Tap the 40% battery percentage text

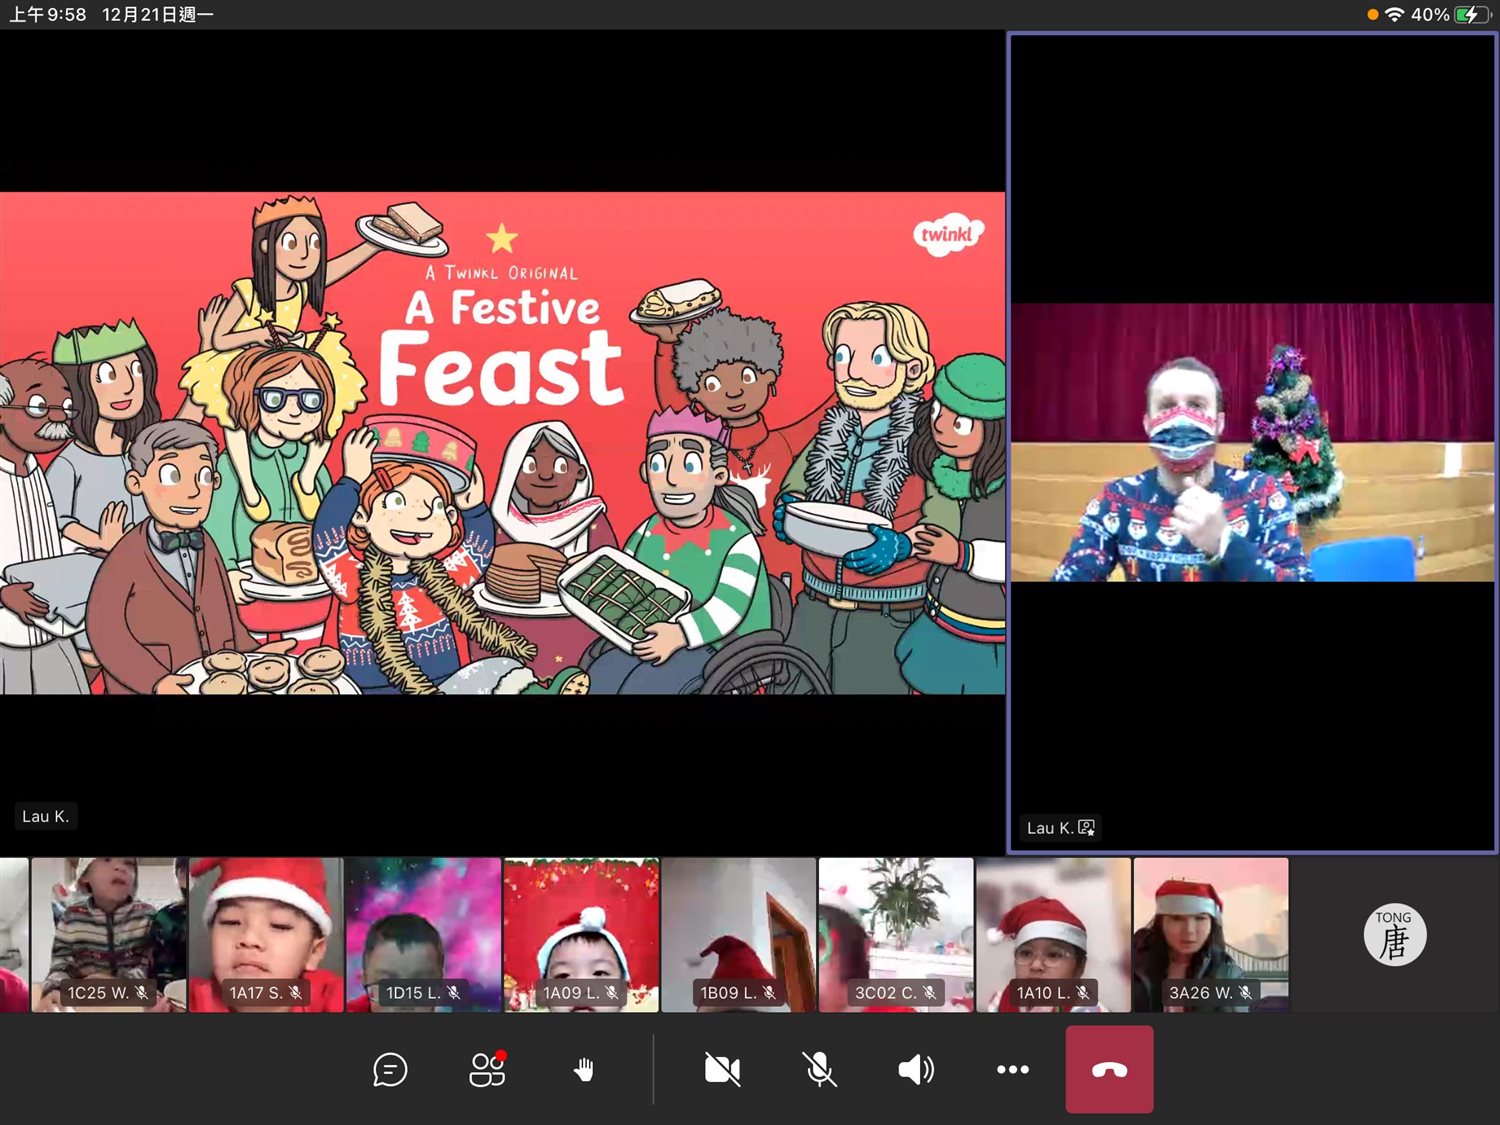click(1430, 15)
